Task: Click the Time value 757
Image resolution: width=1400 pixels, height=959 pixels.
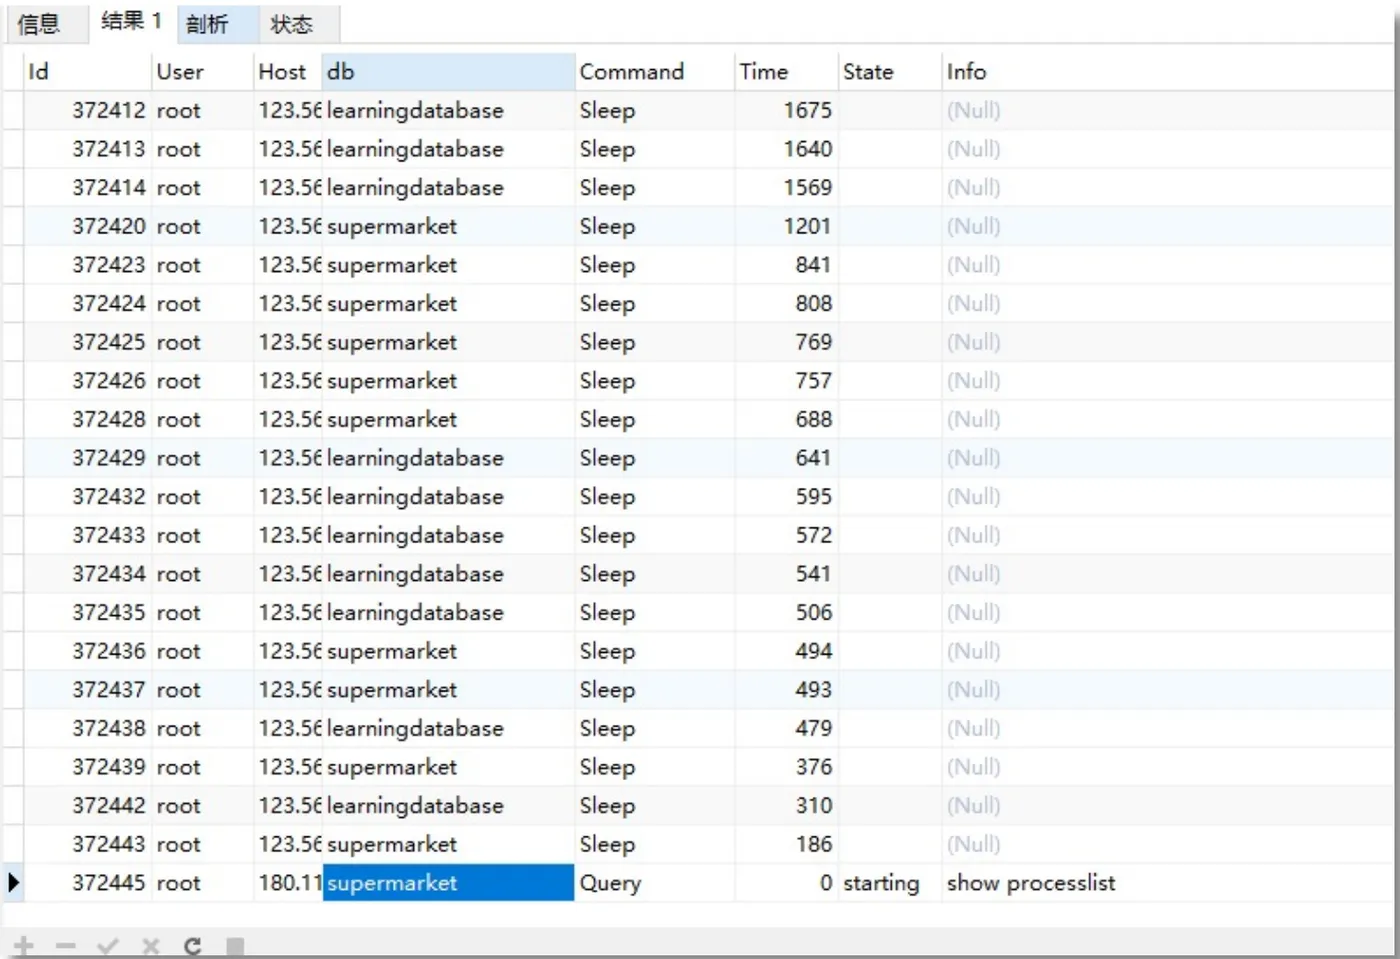Action: click(813, 381)
